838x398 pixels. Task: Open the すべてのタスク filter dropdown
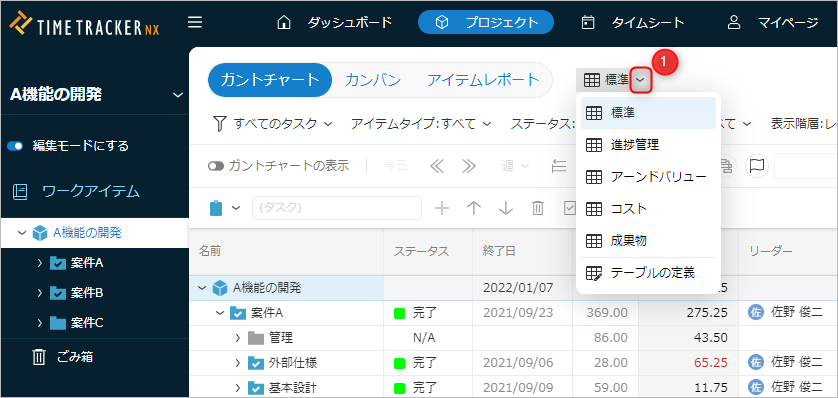point(273,124)
